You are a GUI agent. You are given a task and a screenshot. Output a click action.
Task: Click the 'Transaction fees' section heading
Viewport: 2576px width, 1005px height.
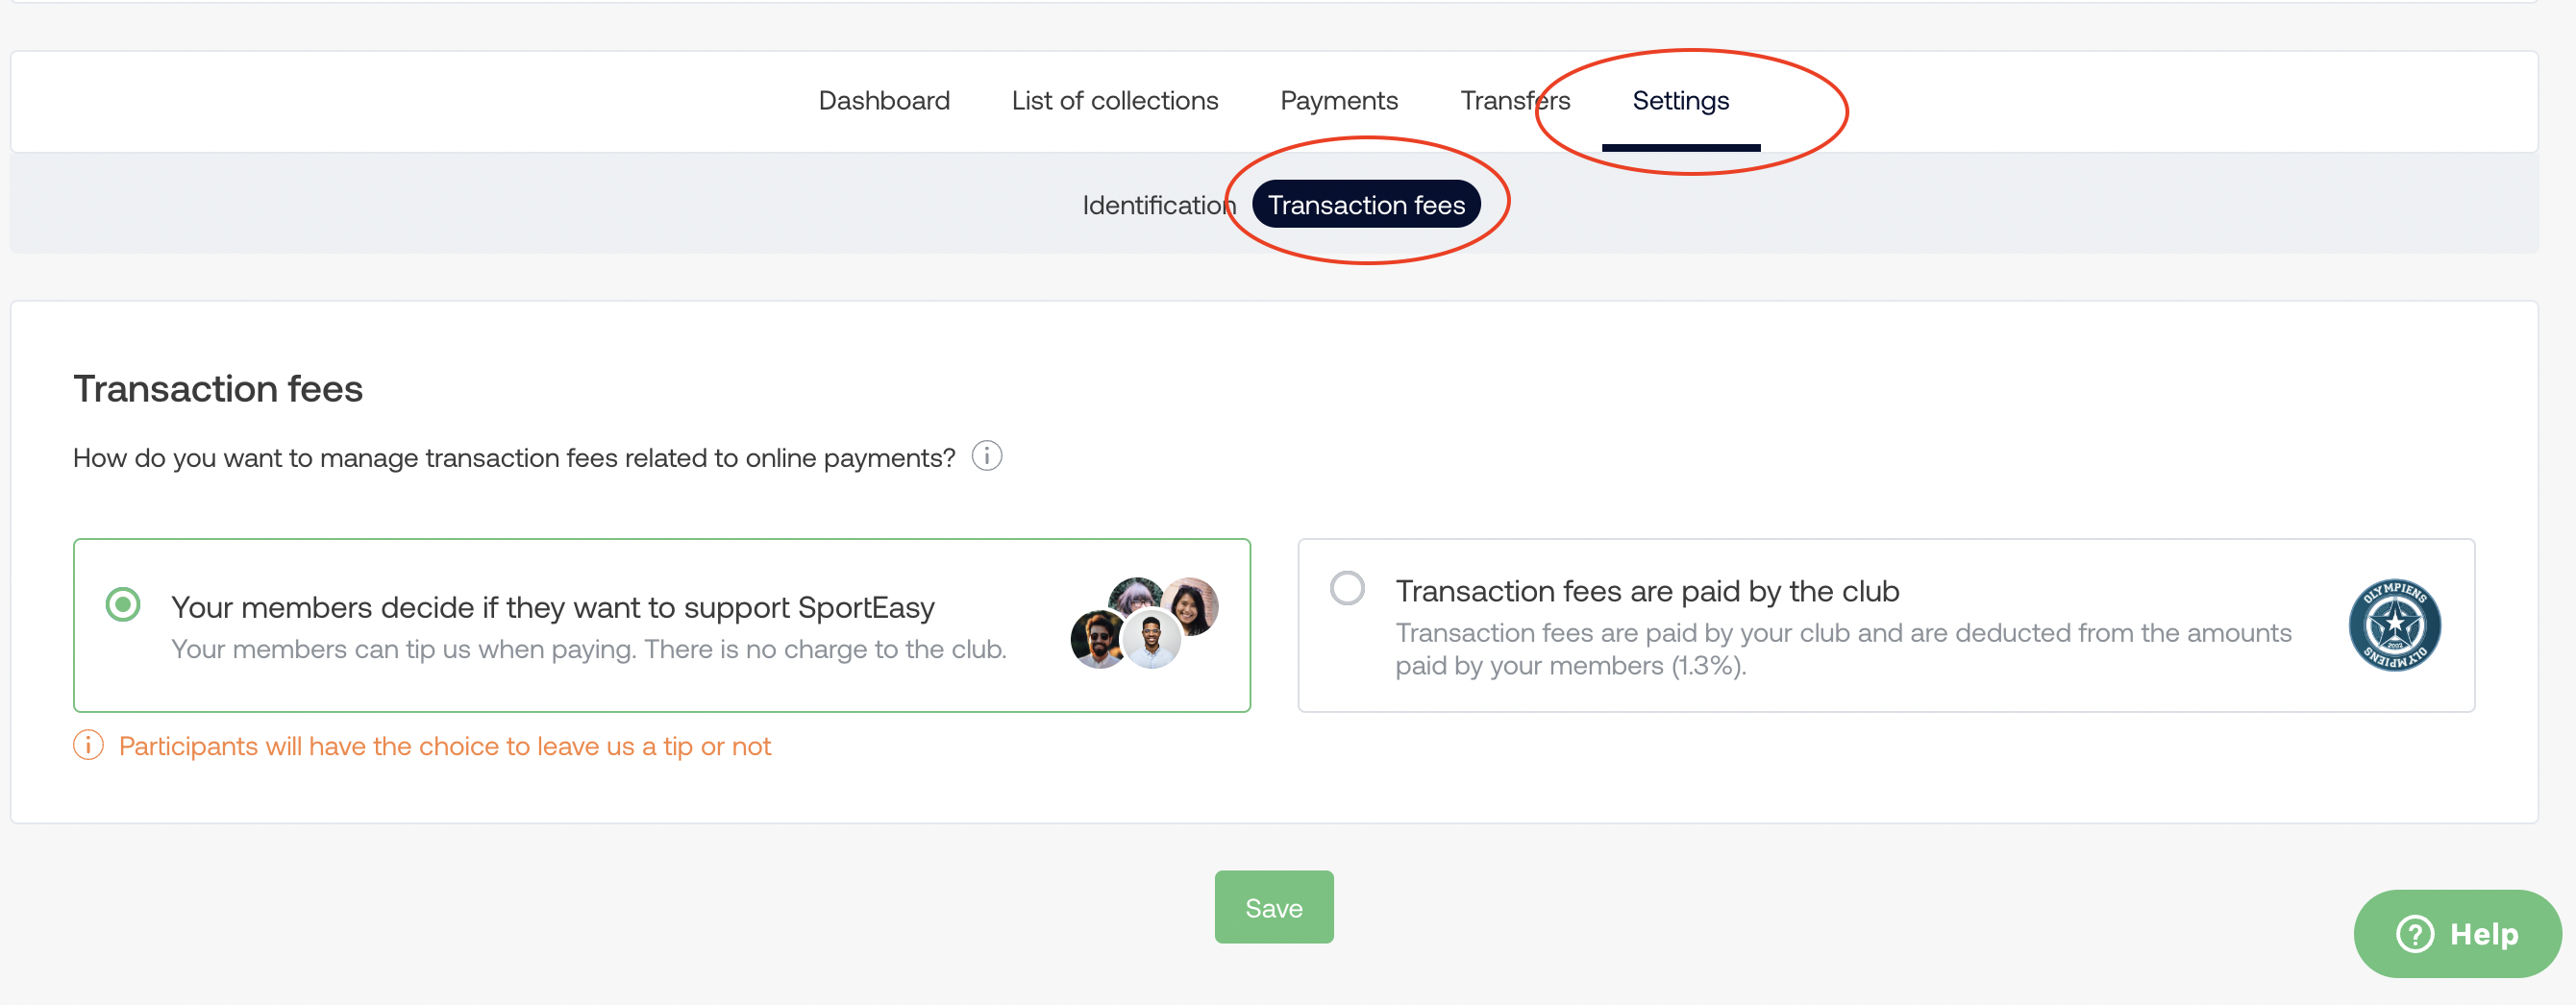tap(218, 389)
